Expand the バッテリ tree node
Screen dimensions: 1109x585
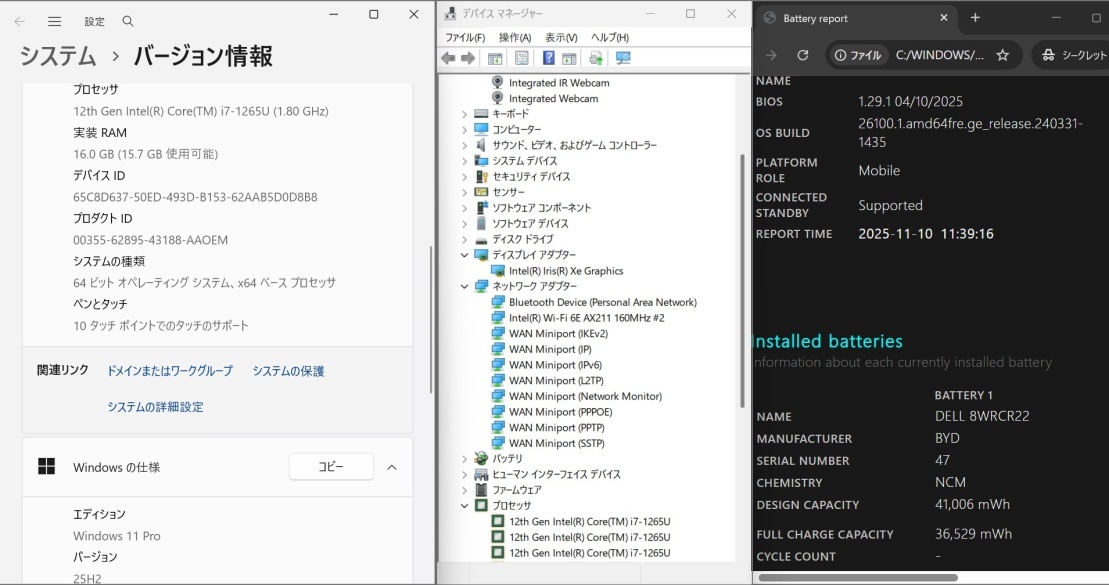tap(463, 458)
